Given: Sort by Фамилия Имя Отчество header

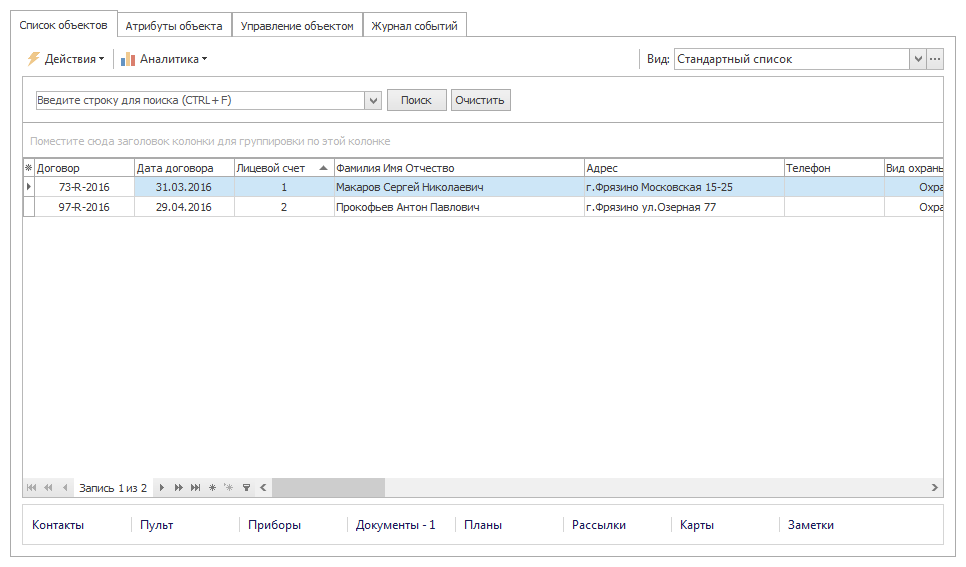Looking at the screenshot, I should click(x=459, y=168).
